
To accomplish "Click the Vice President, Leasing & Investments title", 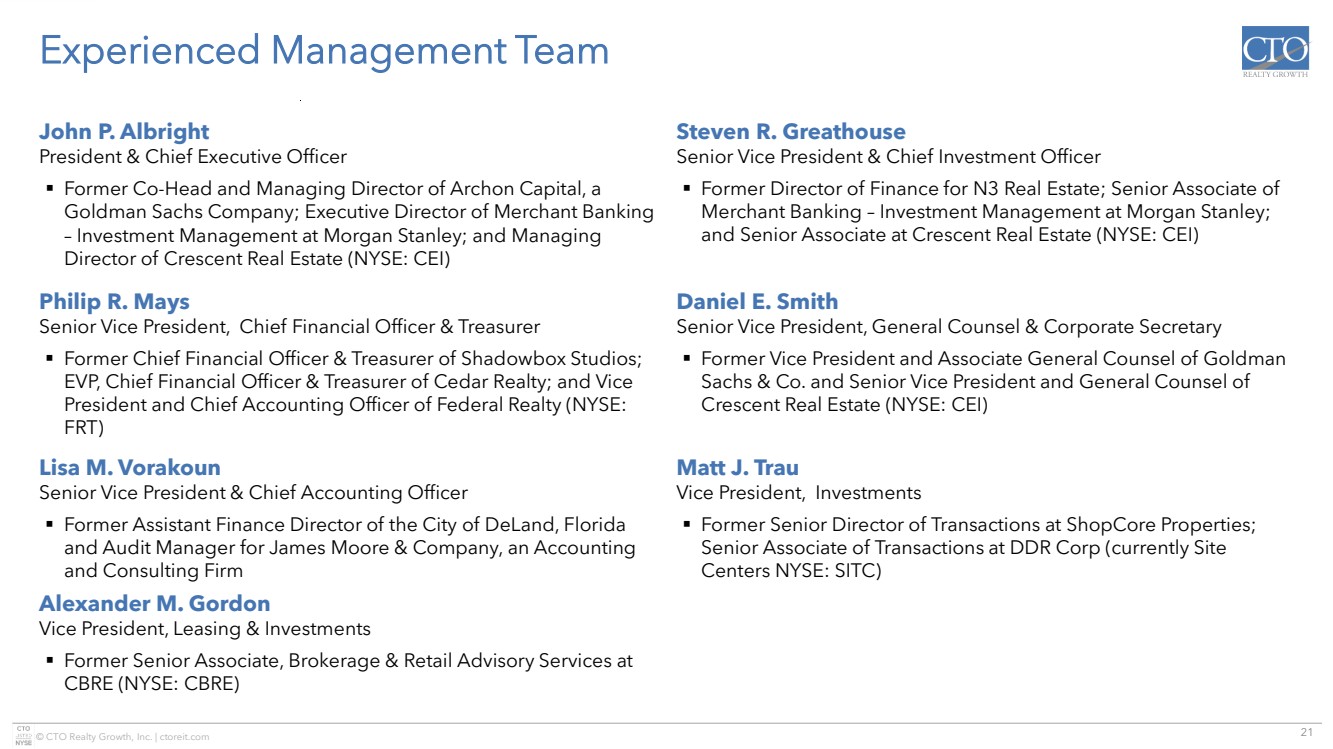I will point(205,629).
